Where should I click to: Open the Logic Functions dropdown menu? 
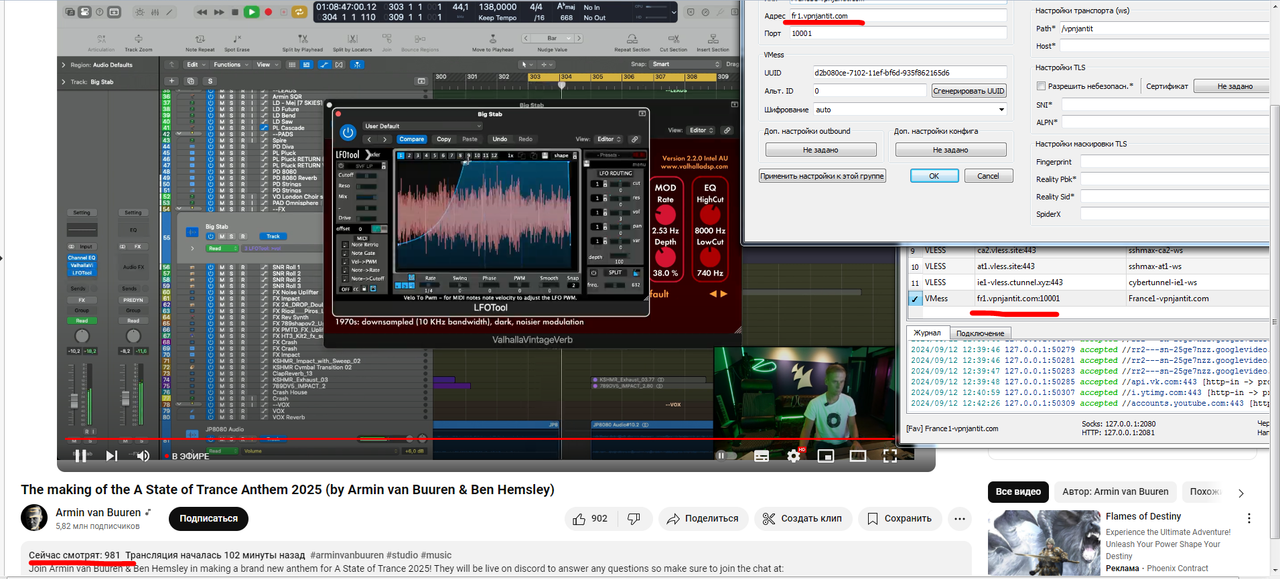[x=230, y=64]
